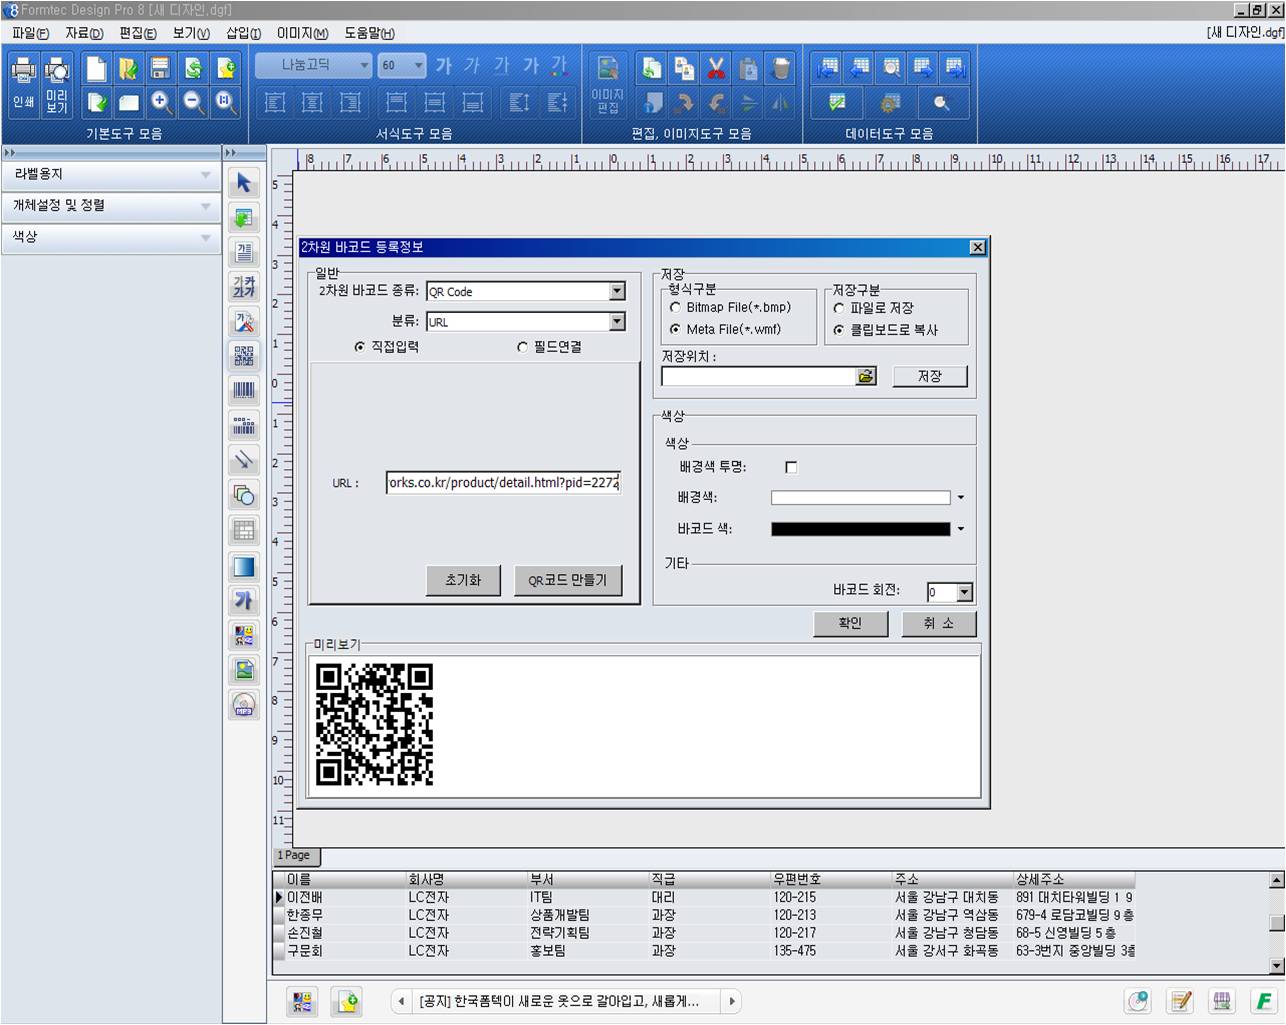Click the 저장 save button
Image resolution: width=1286 pixels, height=1025 pixels.
coord(930,376)
